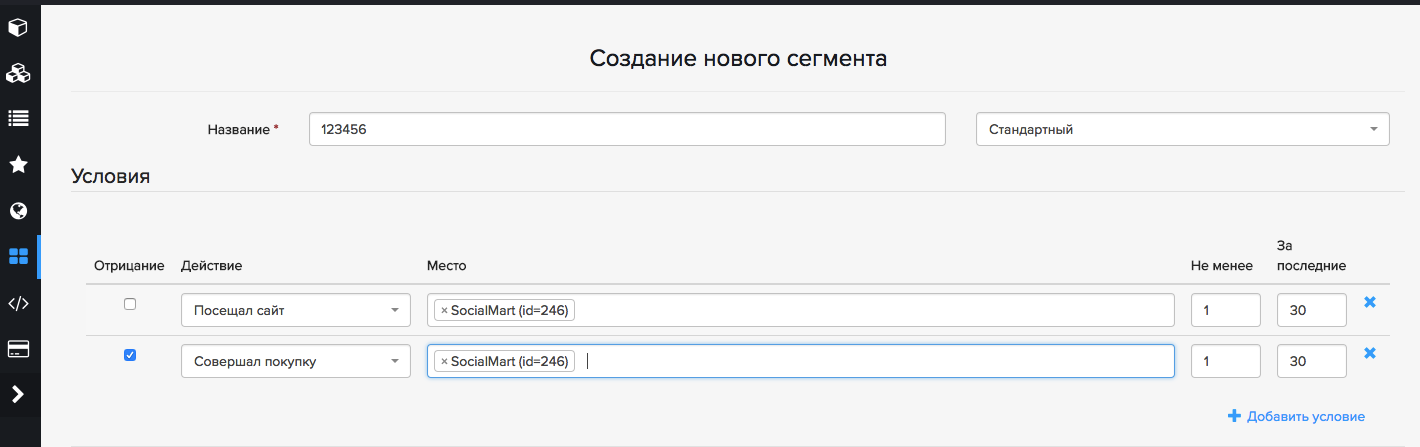Click the single cube icon in sidebar
Viewport: 1420px width, 447px height.
click(x=18, y=27)
